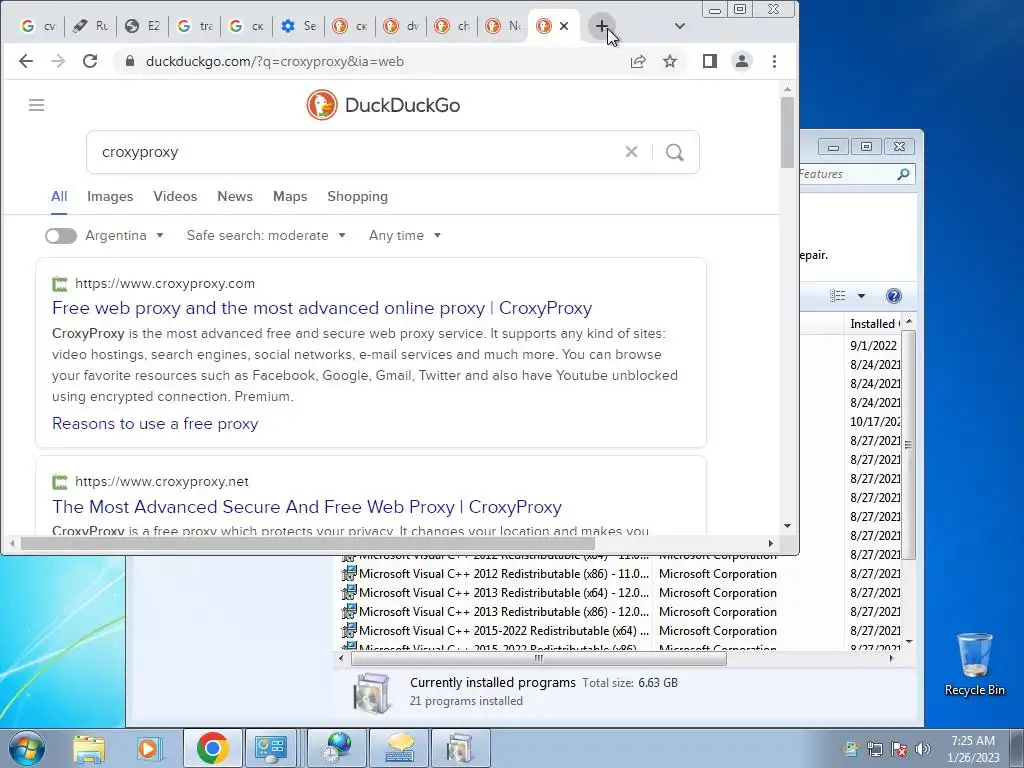Switch to News results tab
The image size is (1024, 768).
coord(235,197)
